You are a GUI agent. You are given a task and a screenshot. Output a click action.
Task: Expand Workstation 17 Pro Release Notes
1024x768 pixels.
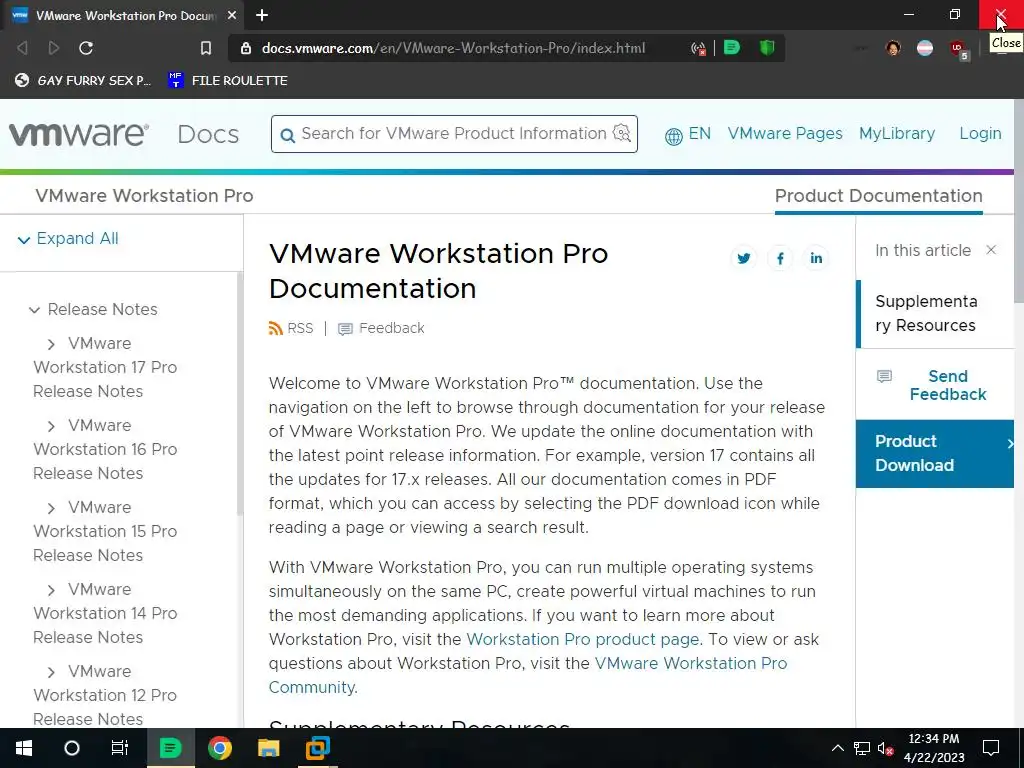[51, 344]
